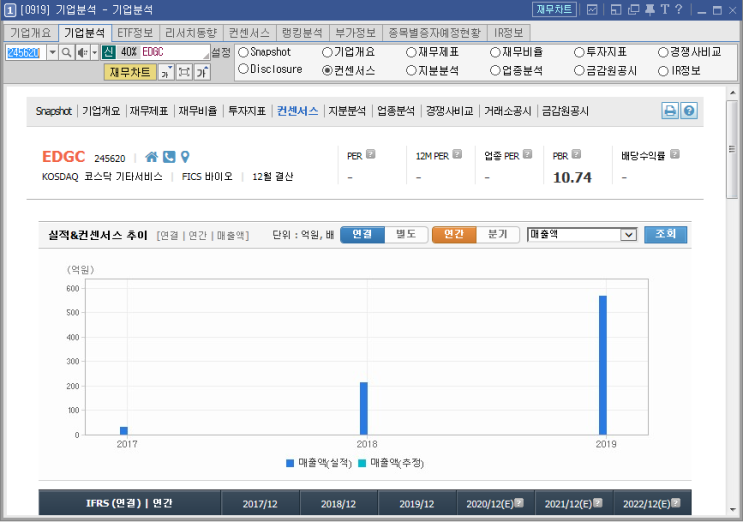743x522 pixels.
Task: Click the 조회 search button
Action: (665, 234)
